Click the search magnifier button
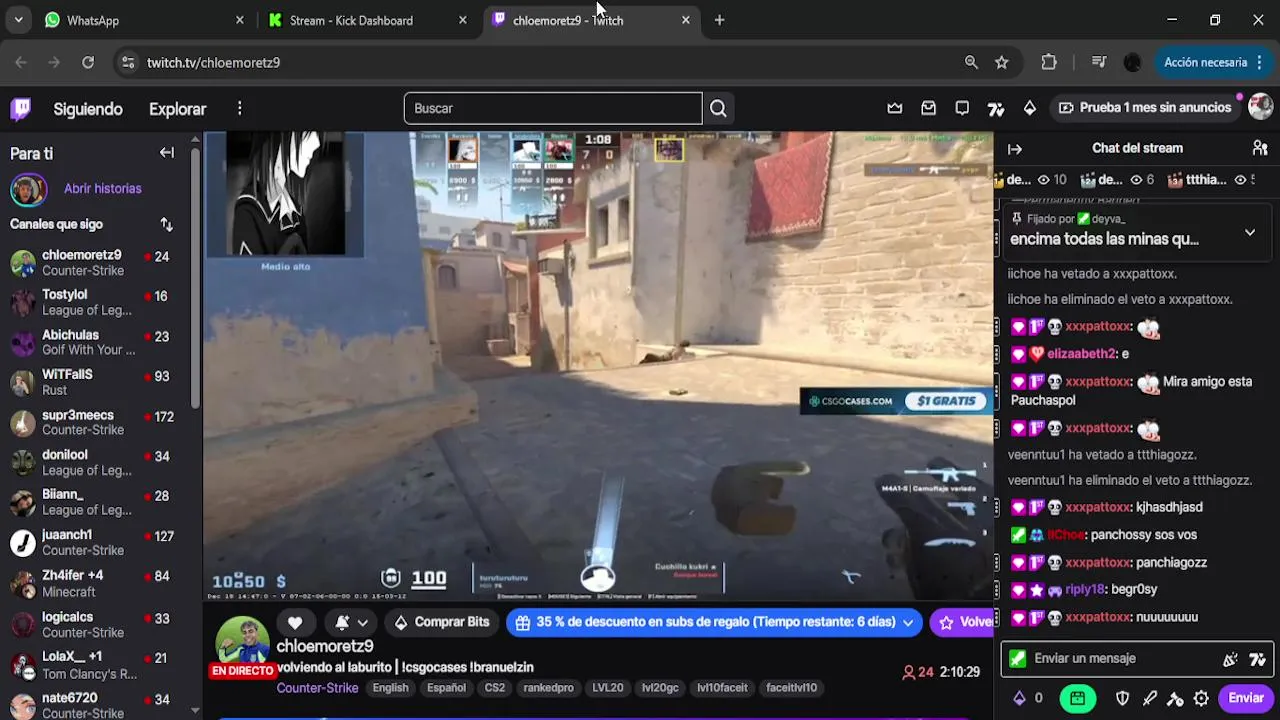 pyautogui.click(x=718, y=108)
